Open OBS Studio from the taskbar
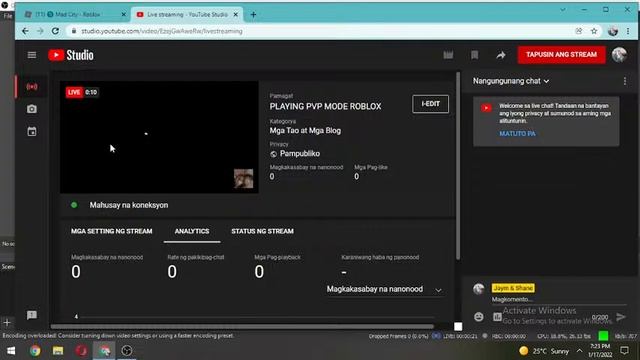Screen dimensions: 640x360 pos(127,351)
